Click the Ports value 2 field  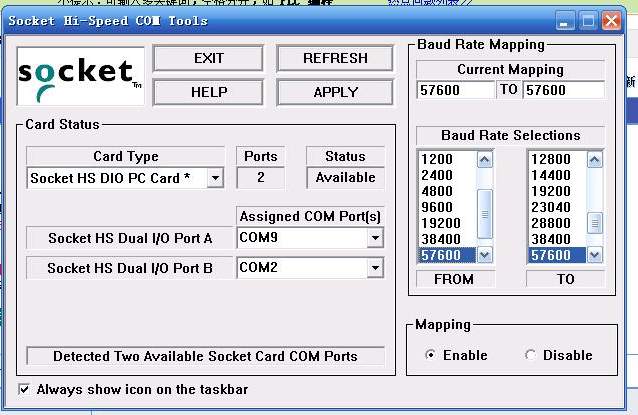[260, 178]
